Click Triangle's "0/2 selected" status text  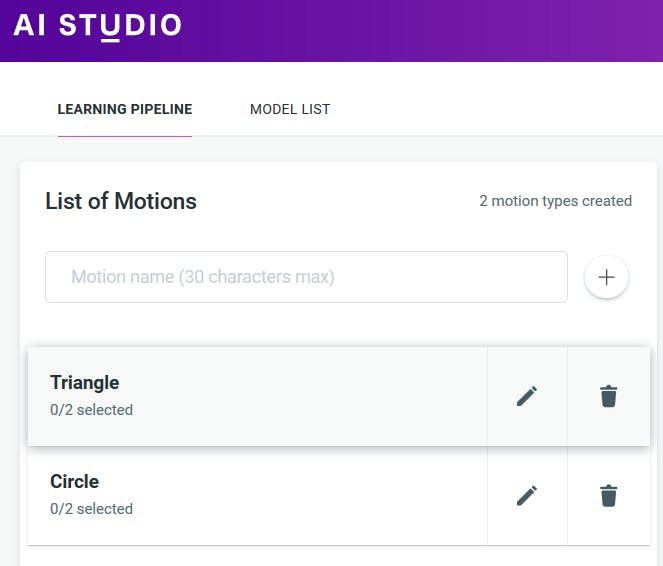[91, 410]
